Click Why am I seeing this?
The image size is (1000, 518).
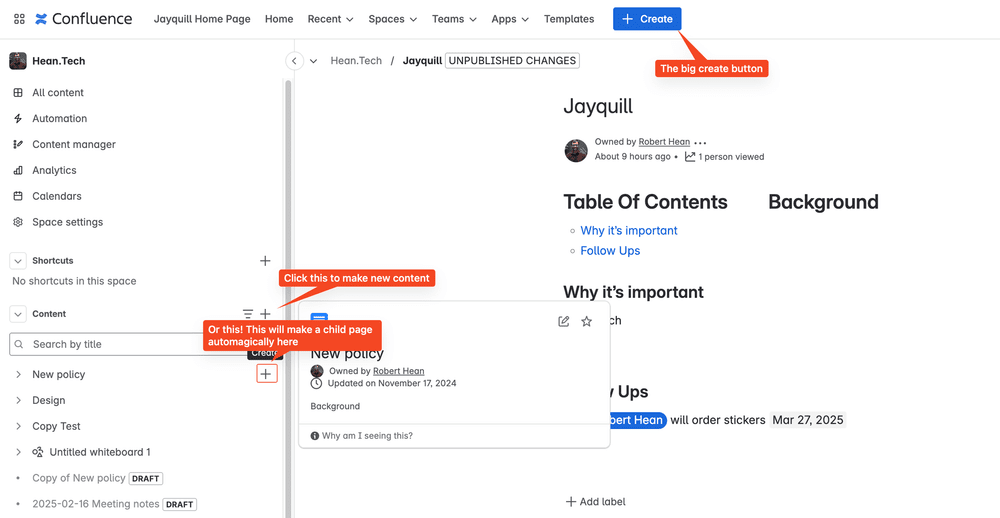click(362, 436)
